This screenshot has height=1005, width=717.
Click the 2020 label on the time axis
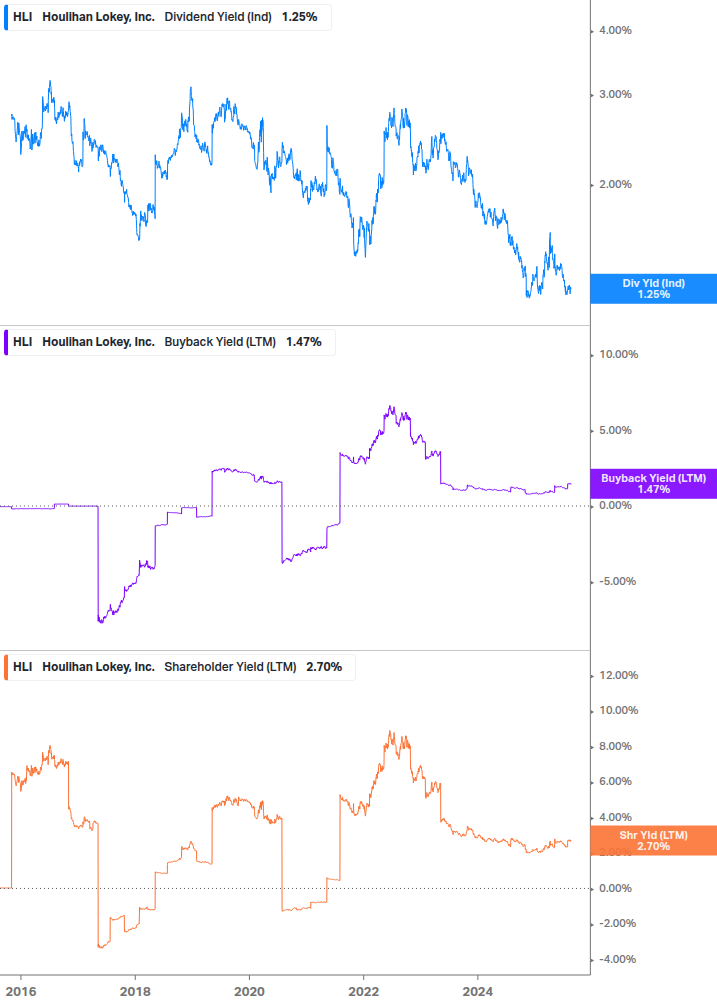point(249,991)
